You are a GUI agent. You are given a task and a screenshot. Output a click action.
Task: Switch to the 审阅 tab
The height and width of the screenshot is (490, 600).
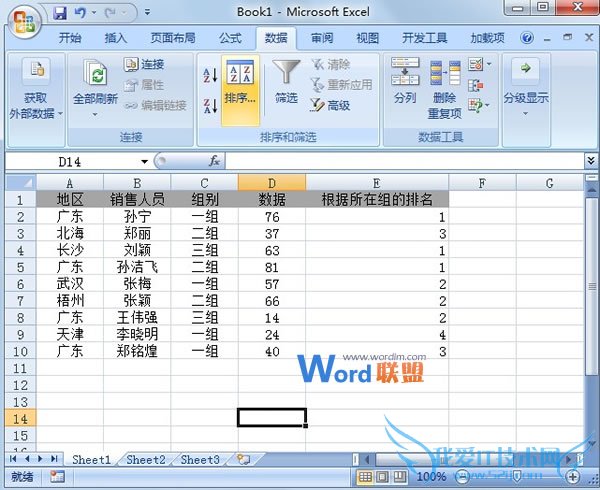click(x=322, y=38)
